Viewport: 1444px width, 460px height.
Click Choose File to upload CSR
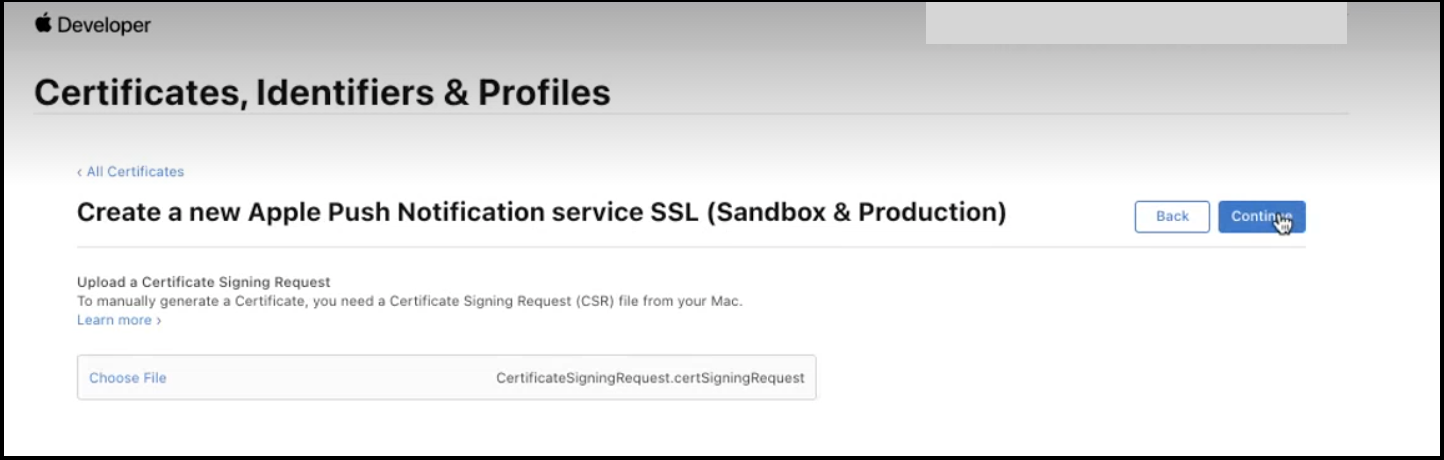pyautogui.click(x=128, y=378)
